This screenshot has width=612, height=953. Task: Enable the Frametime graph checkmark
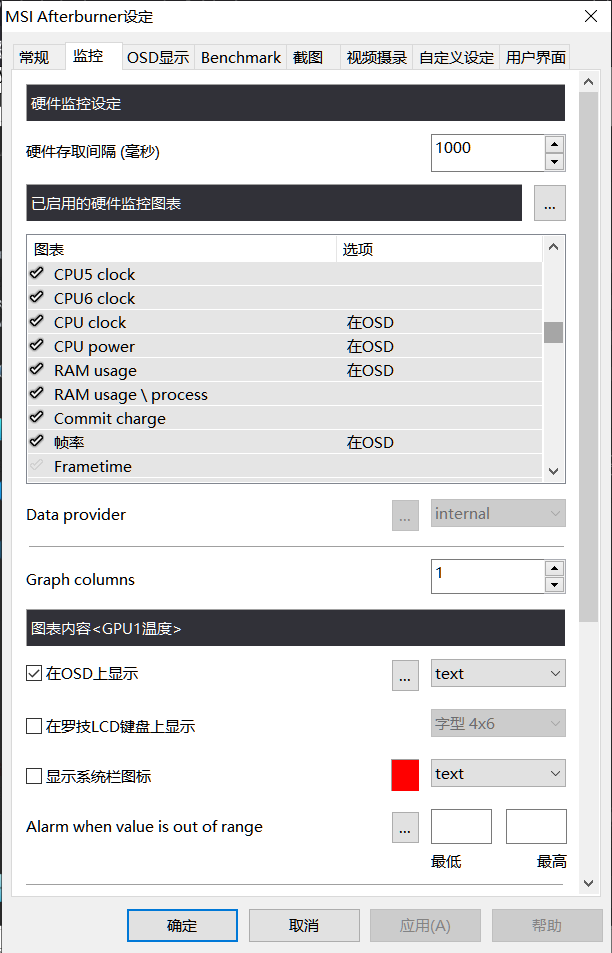36,465
